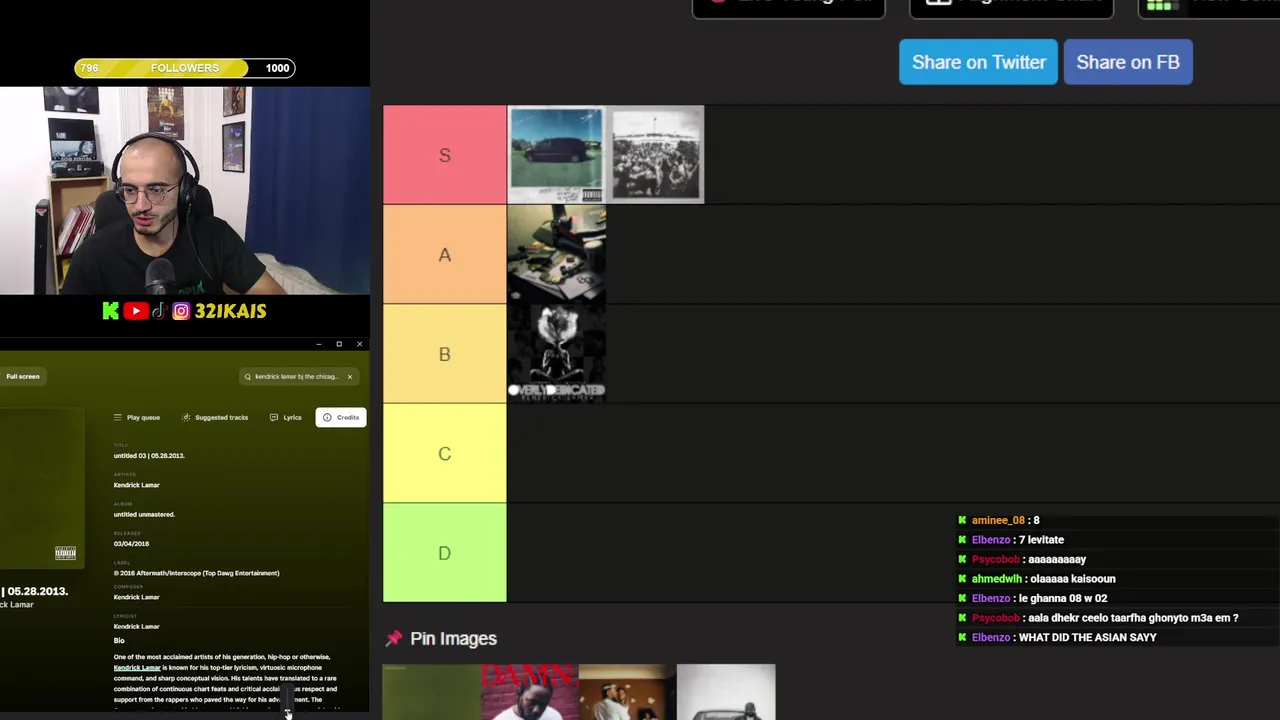Open the Credits tab

pyautogui.click(x=341, y=417)
